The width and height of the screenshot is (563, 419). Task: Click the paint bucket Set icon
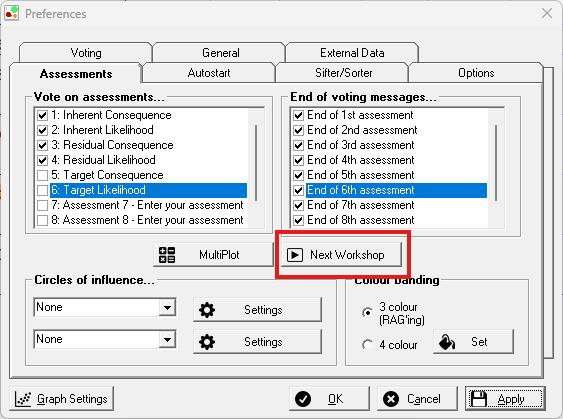[x=447, y=342]
